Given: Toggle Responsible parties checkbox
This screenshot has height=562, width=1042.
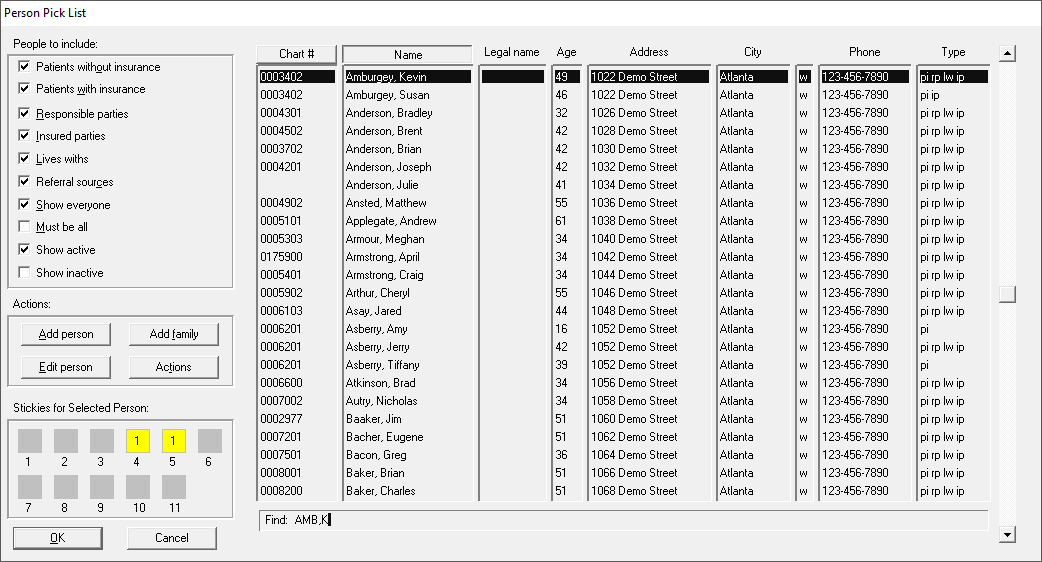Looking at the screenshot, I should coord(24,114).
